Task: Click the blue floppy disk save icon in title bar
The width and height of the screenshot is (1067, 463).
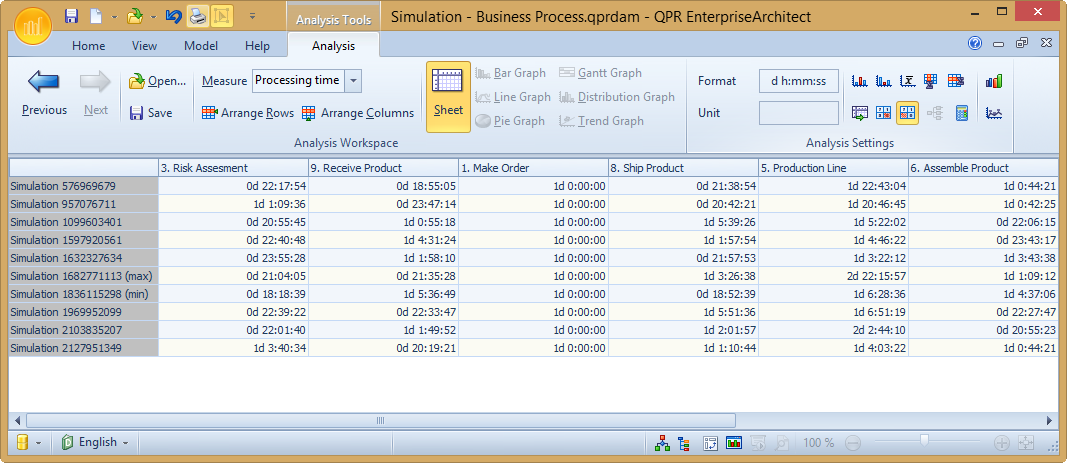Action: click(x=71, y=16)
